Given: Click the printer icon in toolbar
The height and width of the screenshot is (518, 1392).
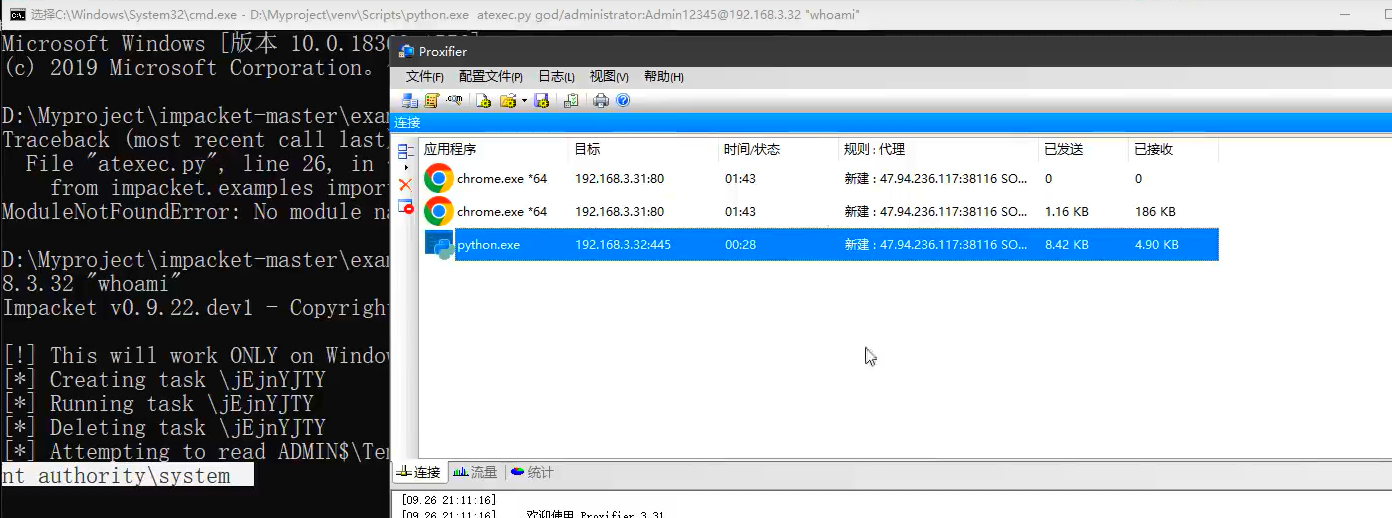Looking at the screenshot, I should (601, 100).
